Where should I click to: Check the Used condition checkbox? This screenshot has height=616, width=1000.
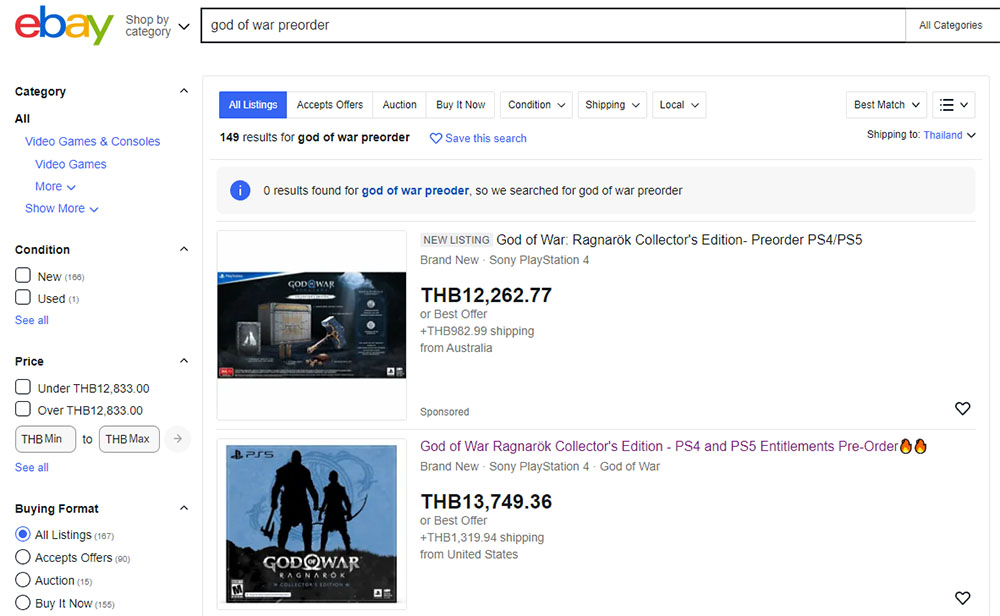click(x=23, y=297)
